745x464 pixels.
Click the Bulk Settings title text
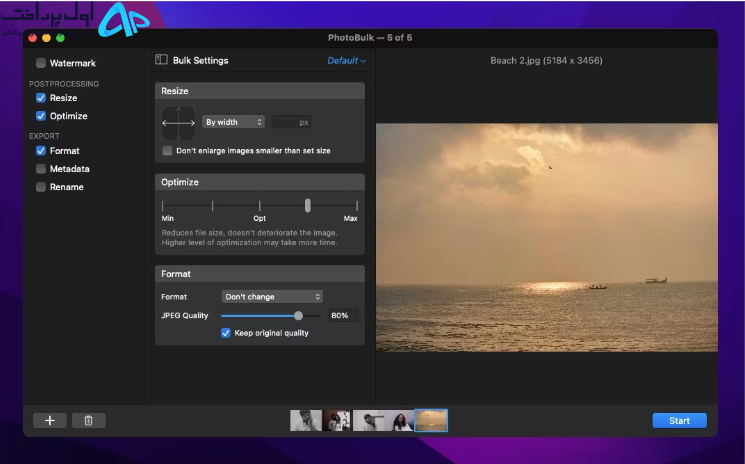pos(201,60)
